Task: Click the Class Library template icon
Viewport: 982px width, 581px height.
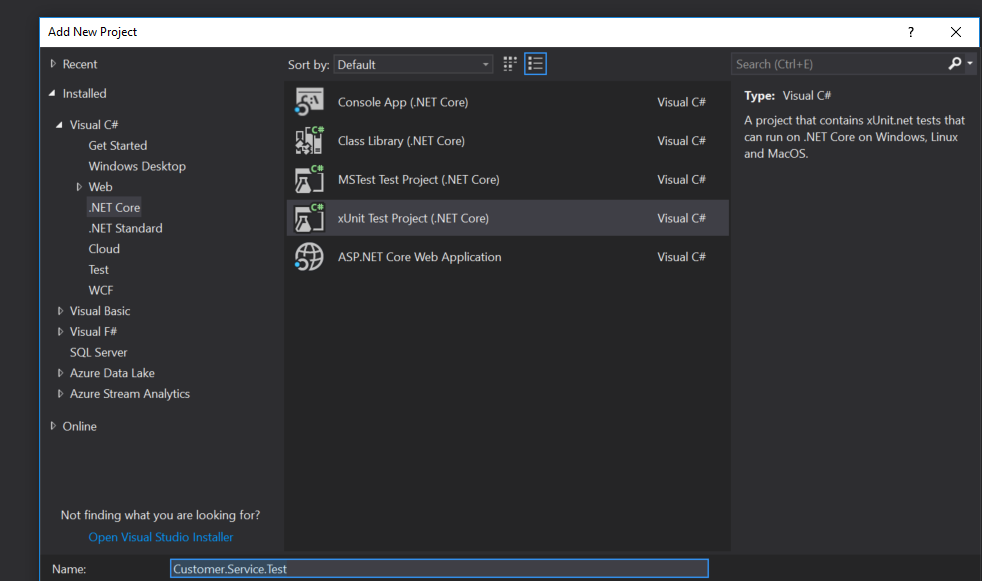Action: [309, 141]
